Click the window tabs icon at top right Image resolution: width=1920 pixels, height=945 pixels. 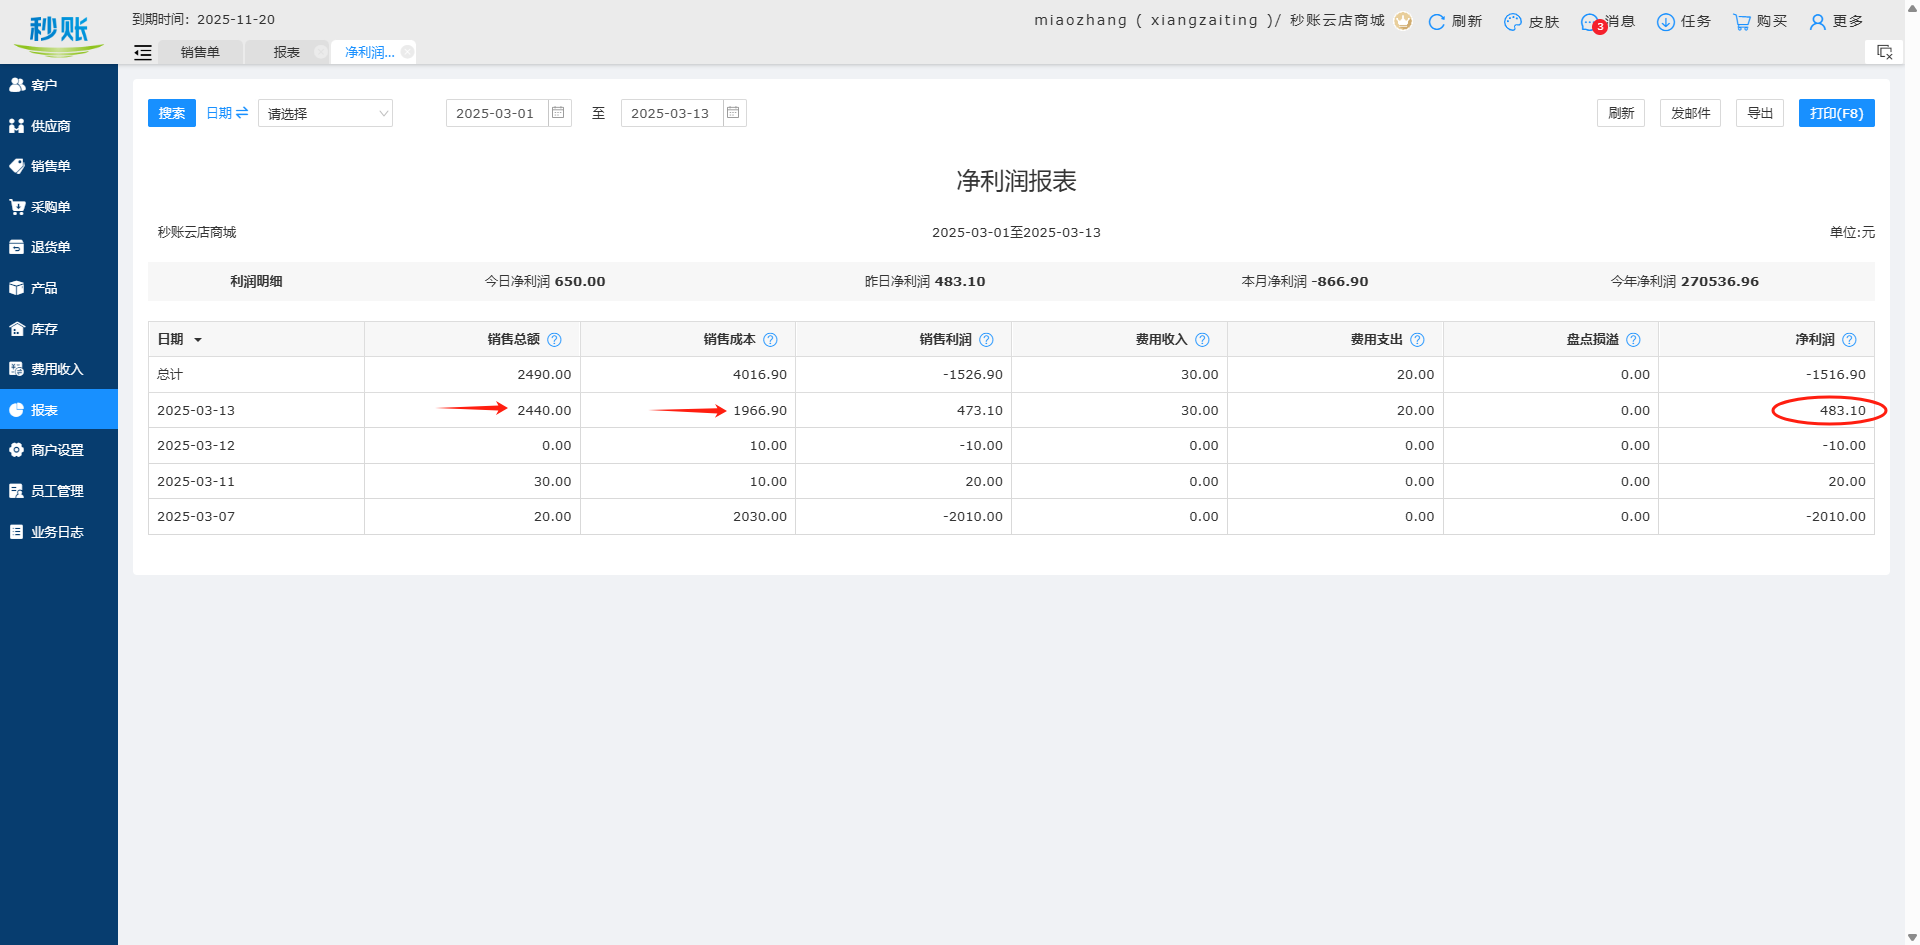point(1884,52)
